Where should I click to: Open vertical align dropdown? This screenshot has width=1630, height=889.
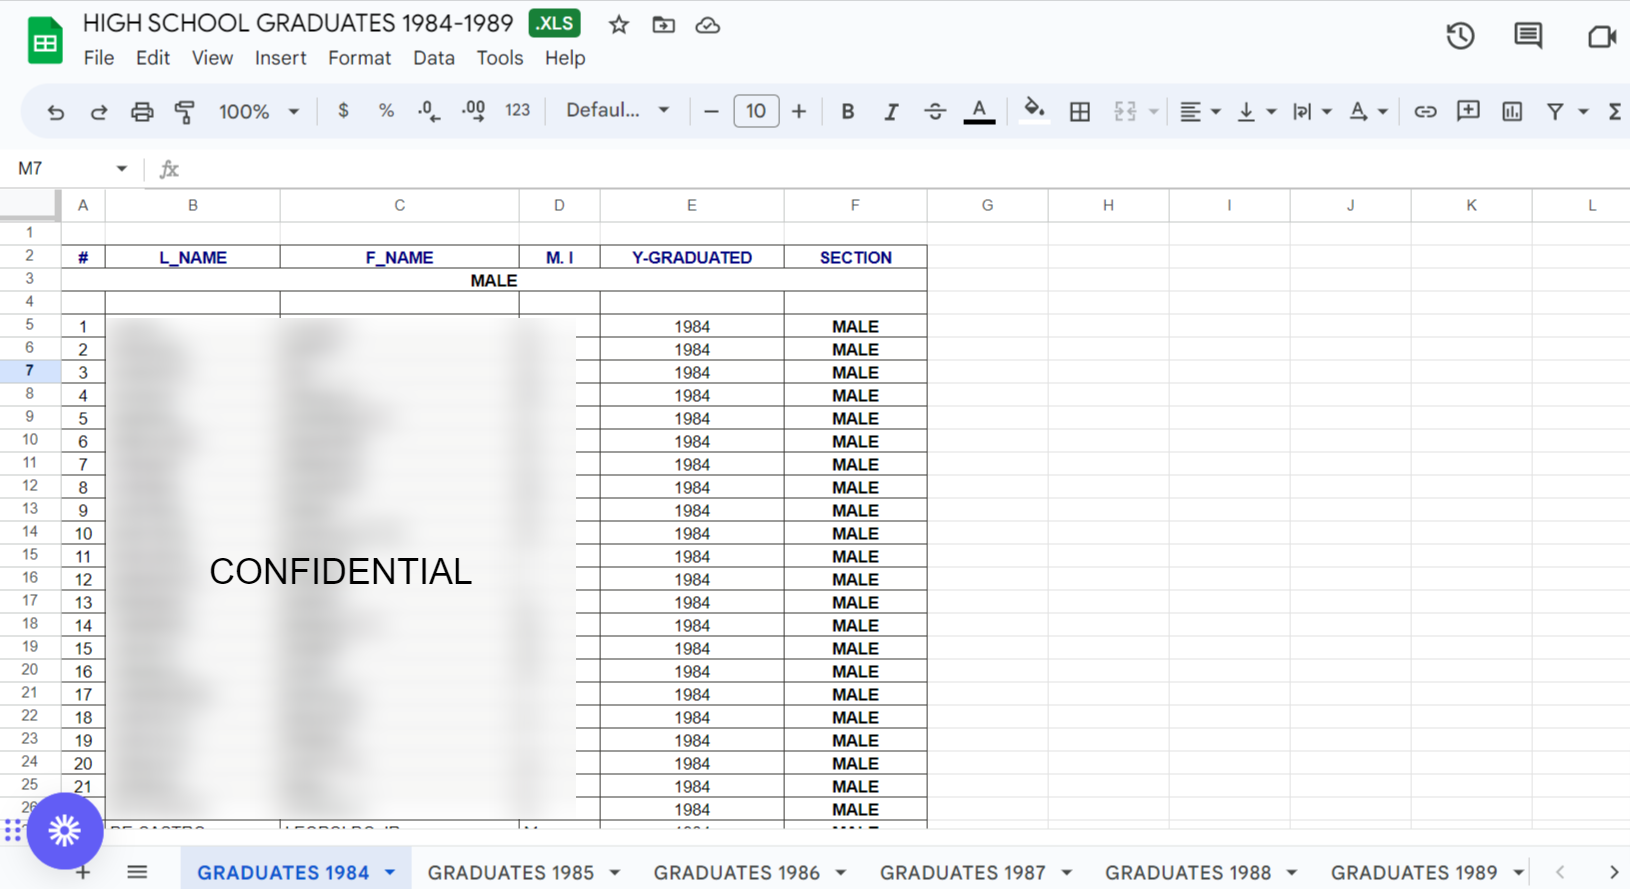tap(1256, 112)
